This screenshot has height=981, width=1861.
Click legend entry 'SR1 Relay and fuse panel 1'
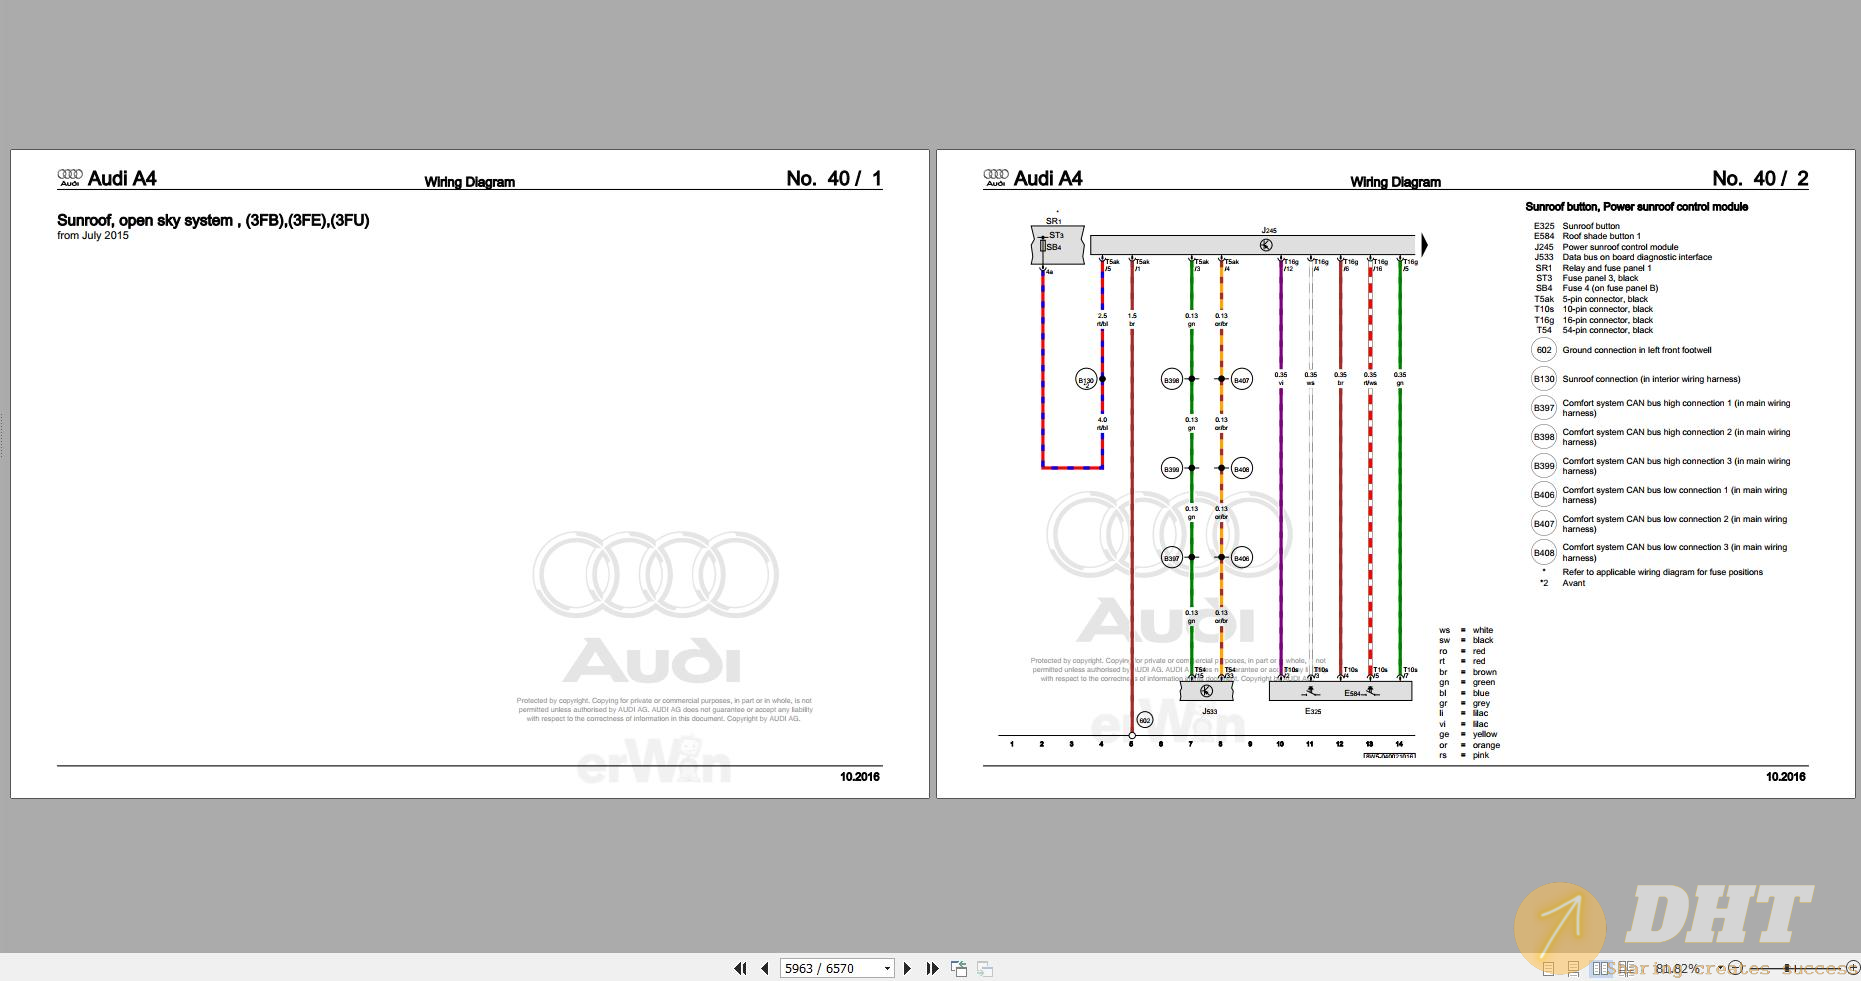coord(1593,268)
